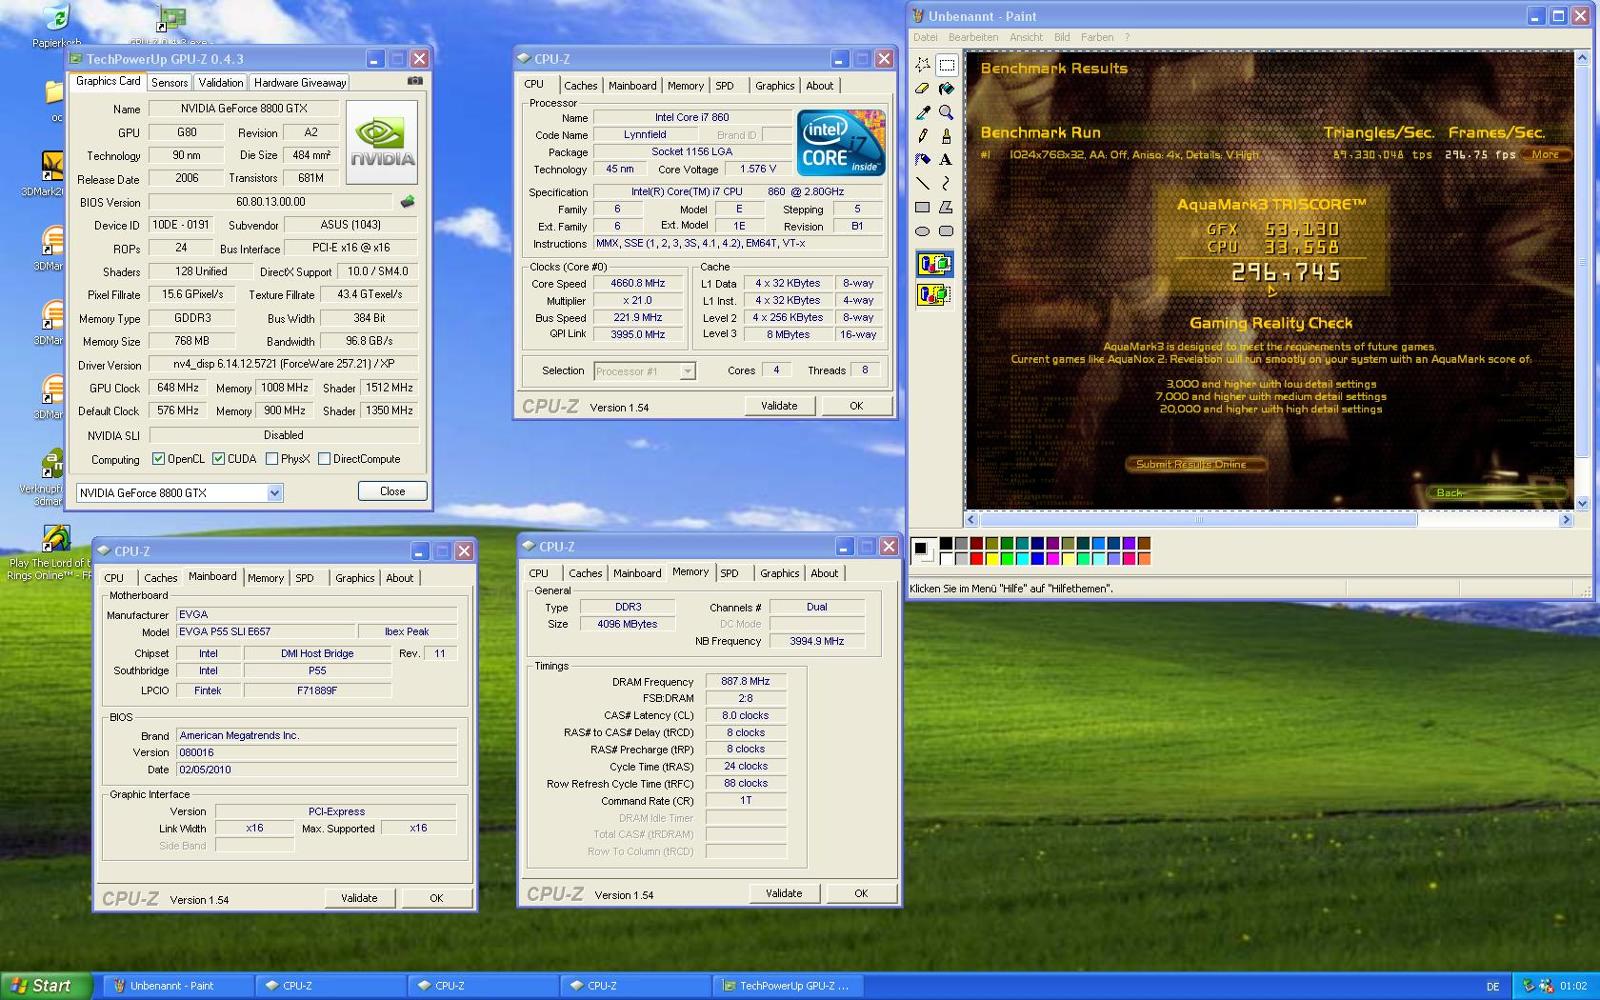Open the Caches tab in the top CPU-Z window

point(580,86)
